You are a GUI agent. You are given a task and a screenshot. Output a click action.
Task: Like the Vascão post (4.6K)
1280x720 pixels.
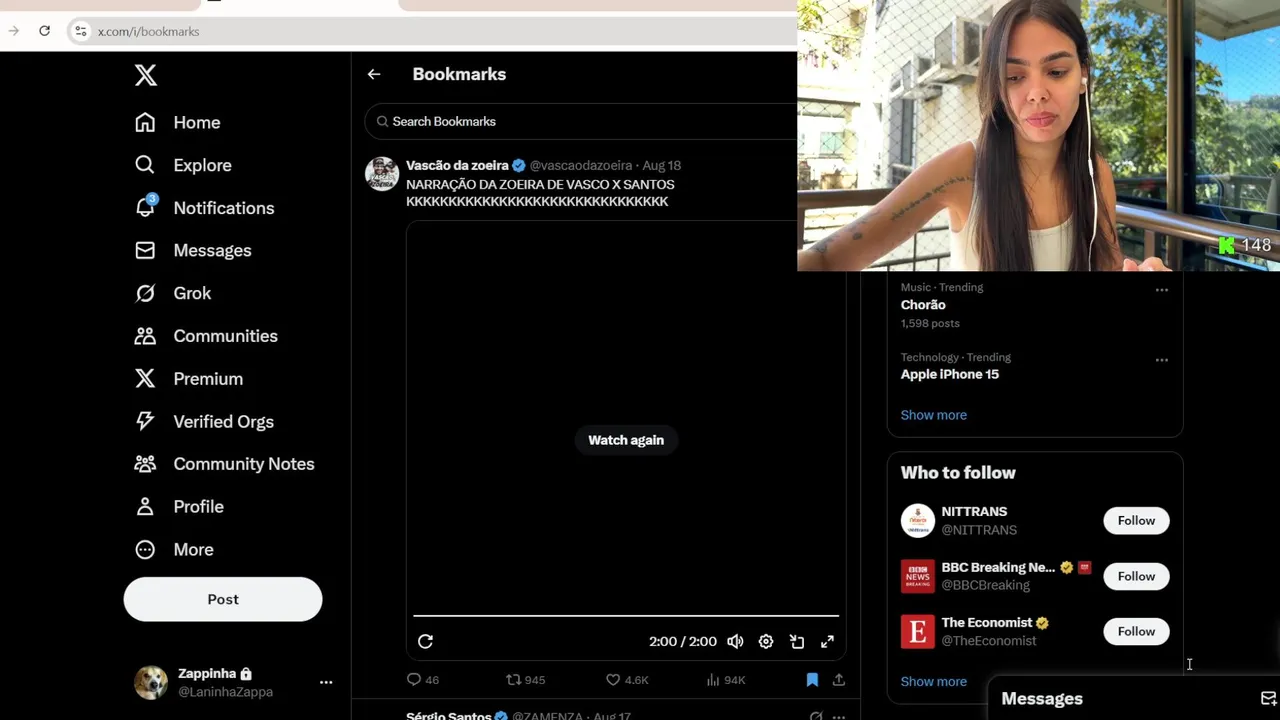click(x=627, y=680)
